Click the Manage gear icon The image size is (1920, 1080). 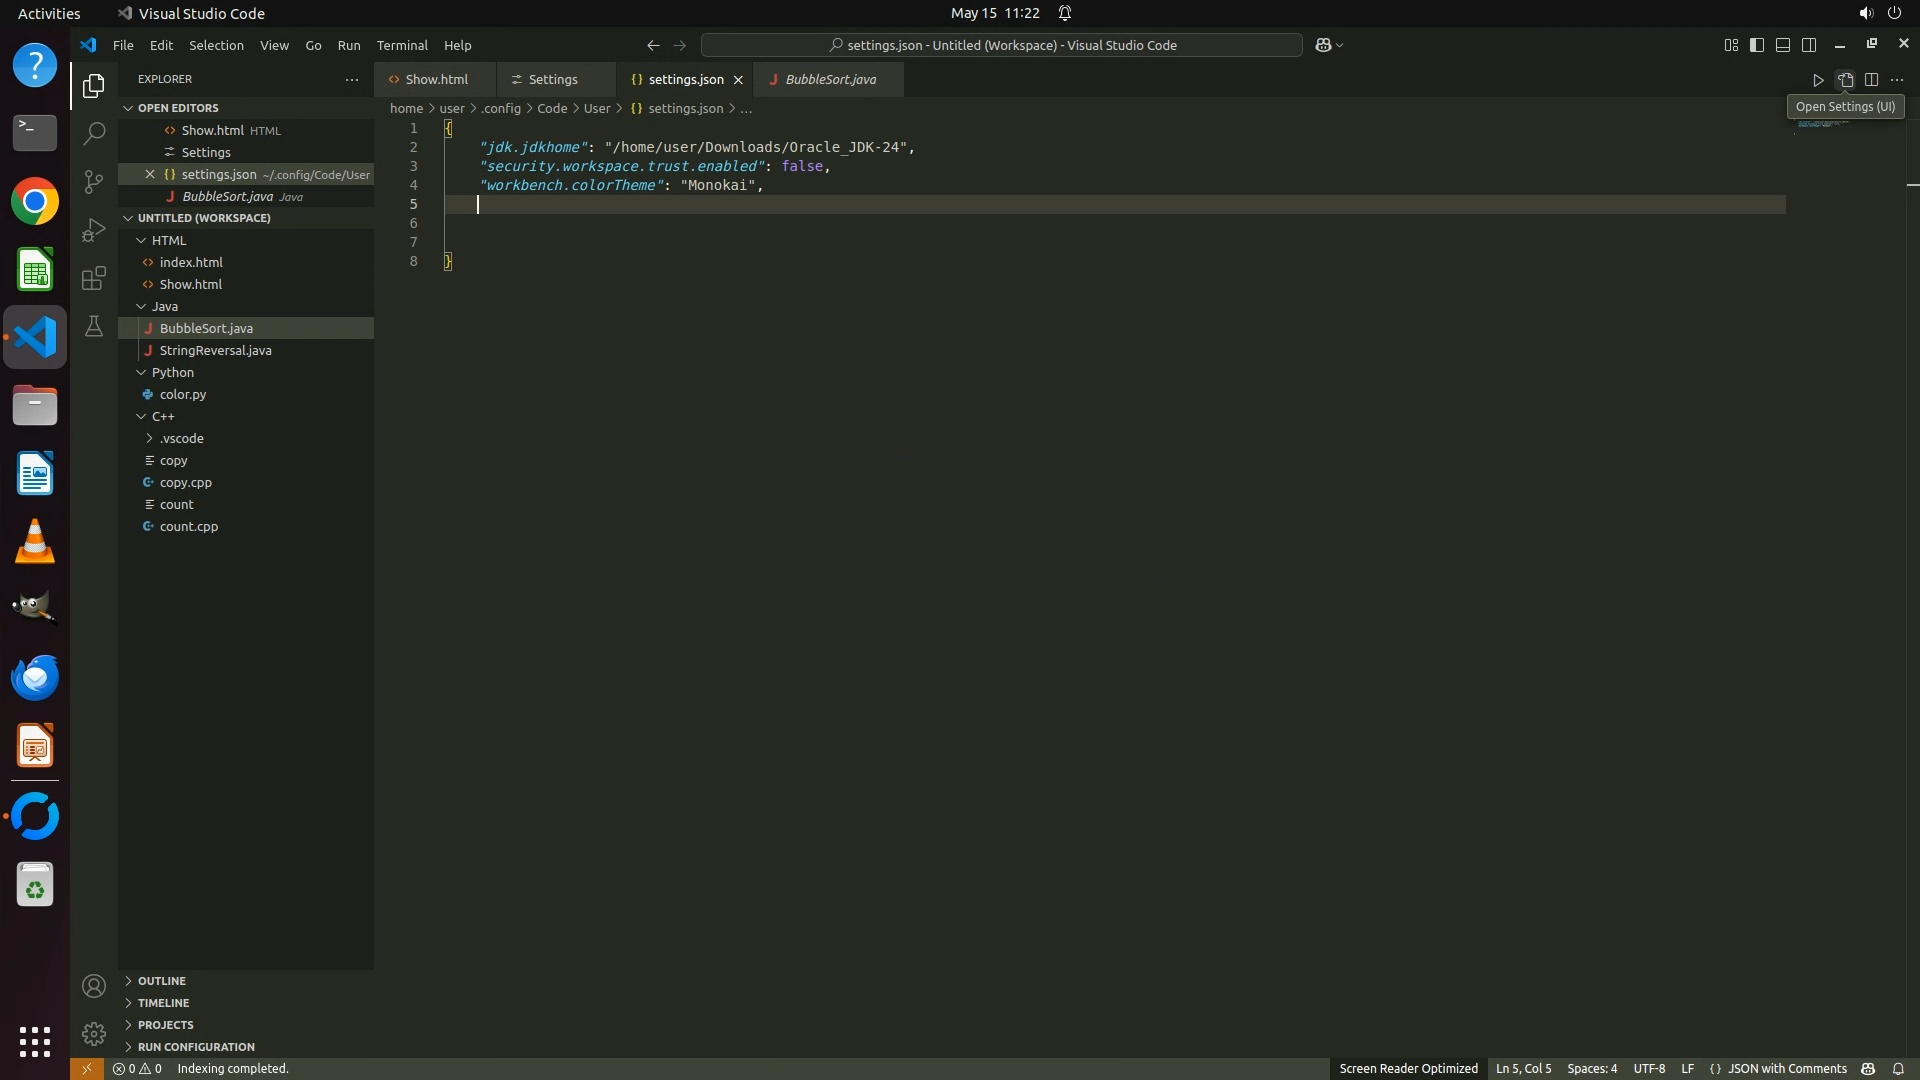tap(93, 1034)
